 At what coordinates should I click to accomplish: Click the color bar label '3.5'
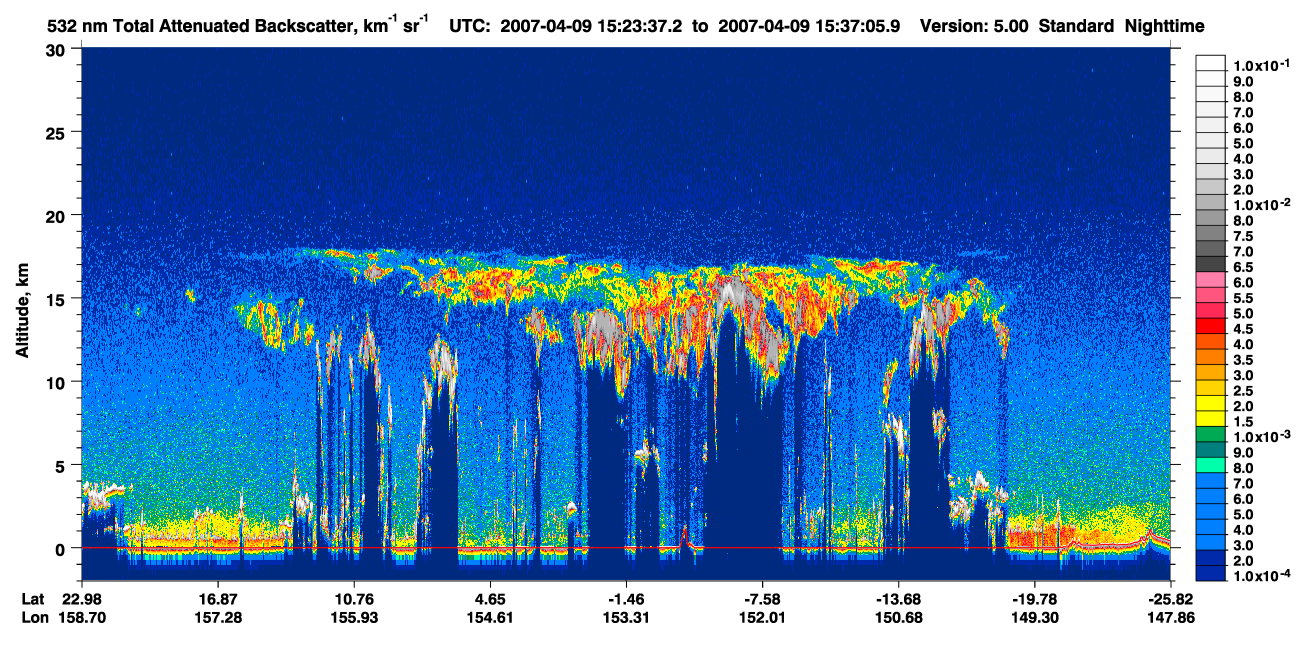point(1243,360)
